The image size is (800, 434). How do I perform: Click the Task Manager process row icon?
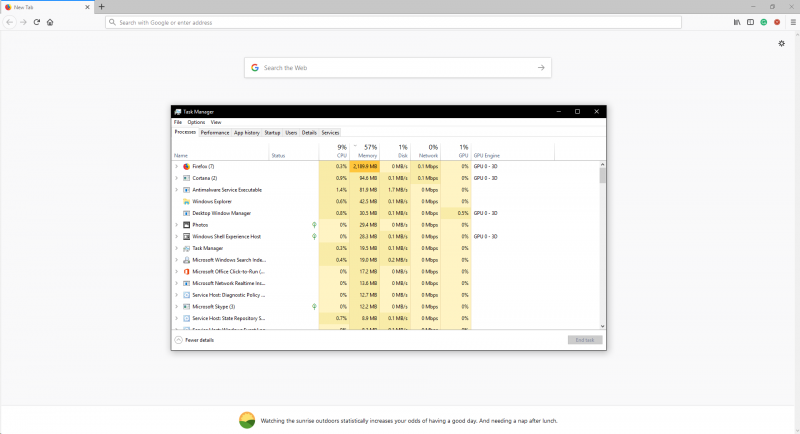click(187, 248)
